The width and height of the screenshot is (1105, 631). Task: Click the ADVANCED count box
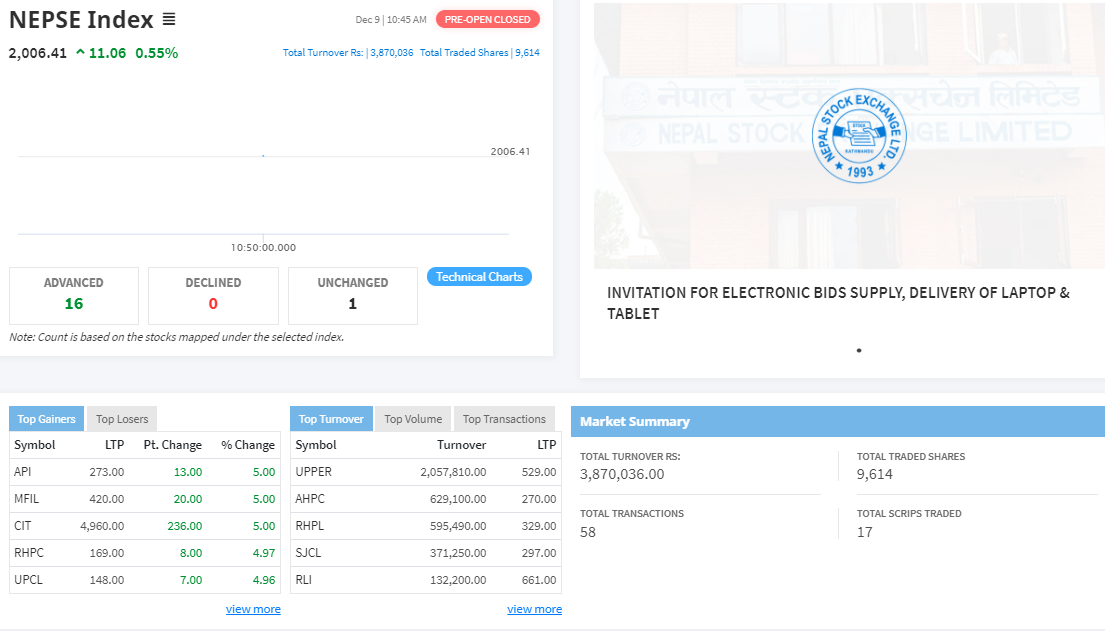click(x=74, y=295)
